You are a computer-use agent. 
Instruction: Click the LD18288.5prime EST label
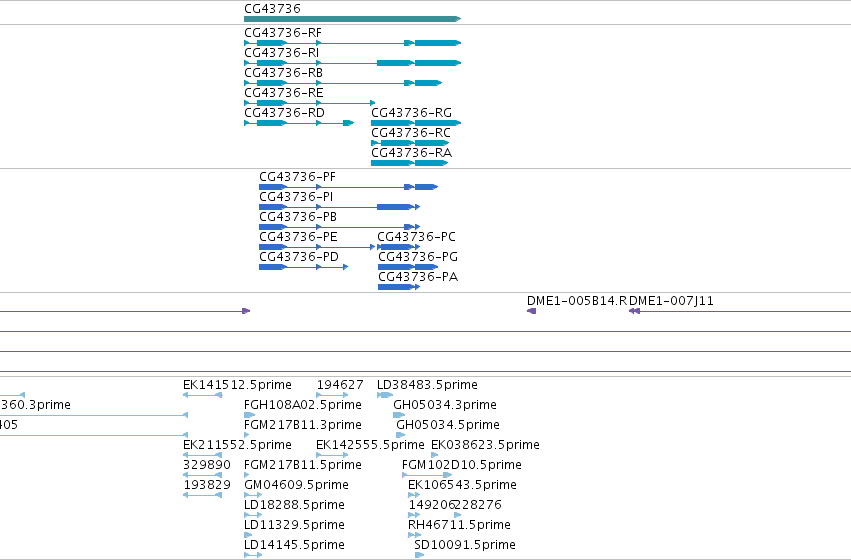pyautogui.click(x=294, y=506)
